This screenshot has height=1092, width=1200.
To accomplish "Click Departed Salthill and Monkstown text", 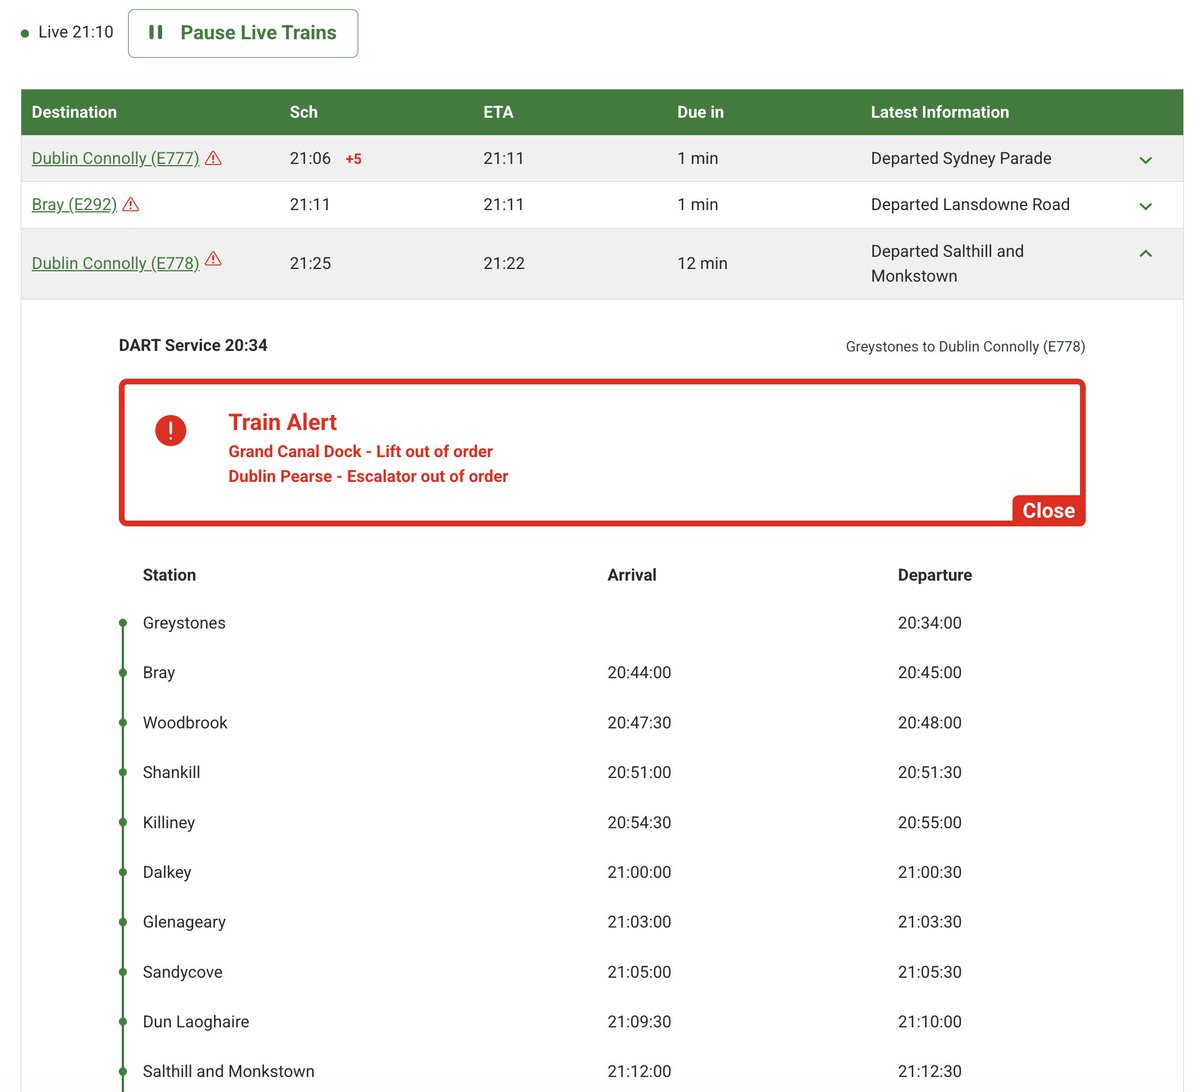I will click(947, 263).
